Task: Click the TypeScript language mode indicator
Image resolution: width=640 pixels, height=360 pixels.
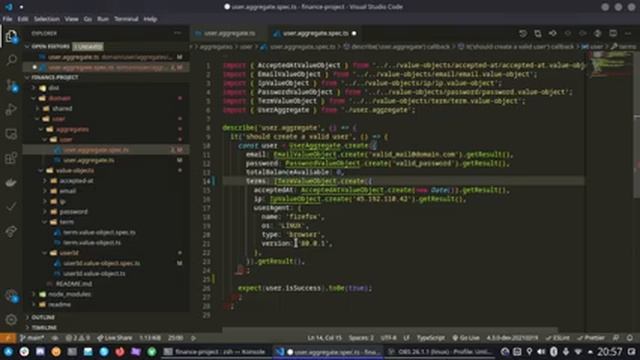Action: (431, 338)
